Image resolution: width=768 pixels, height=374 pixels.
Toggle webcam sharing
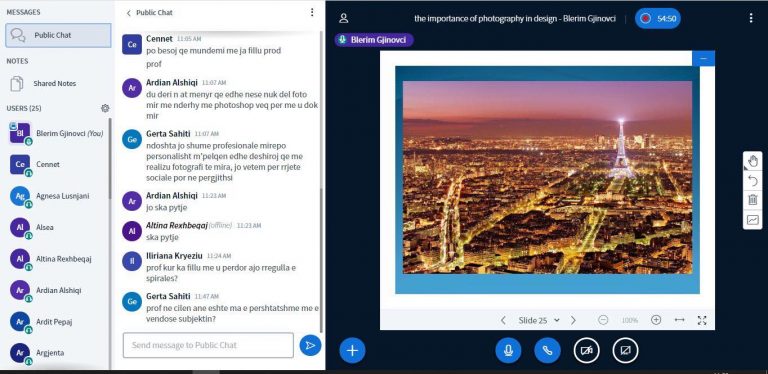pos(586,351)
